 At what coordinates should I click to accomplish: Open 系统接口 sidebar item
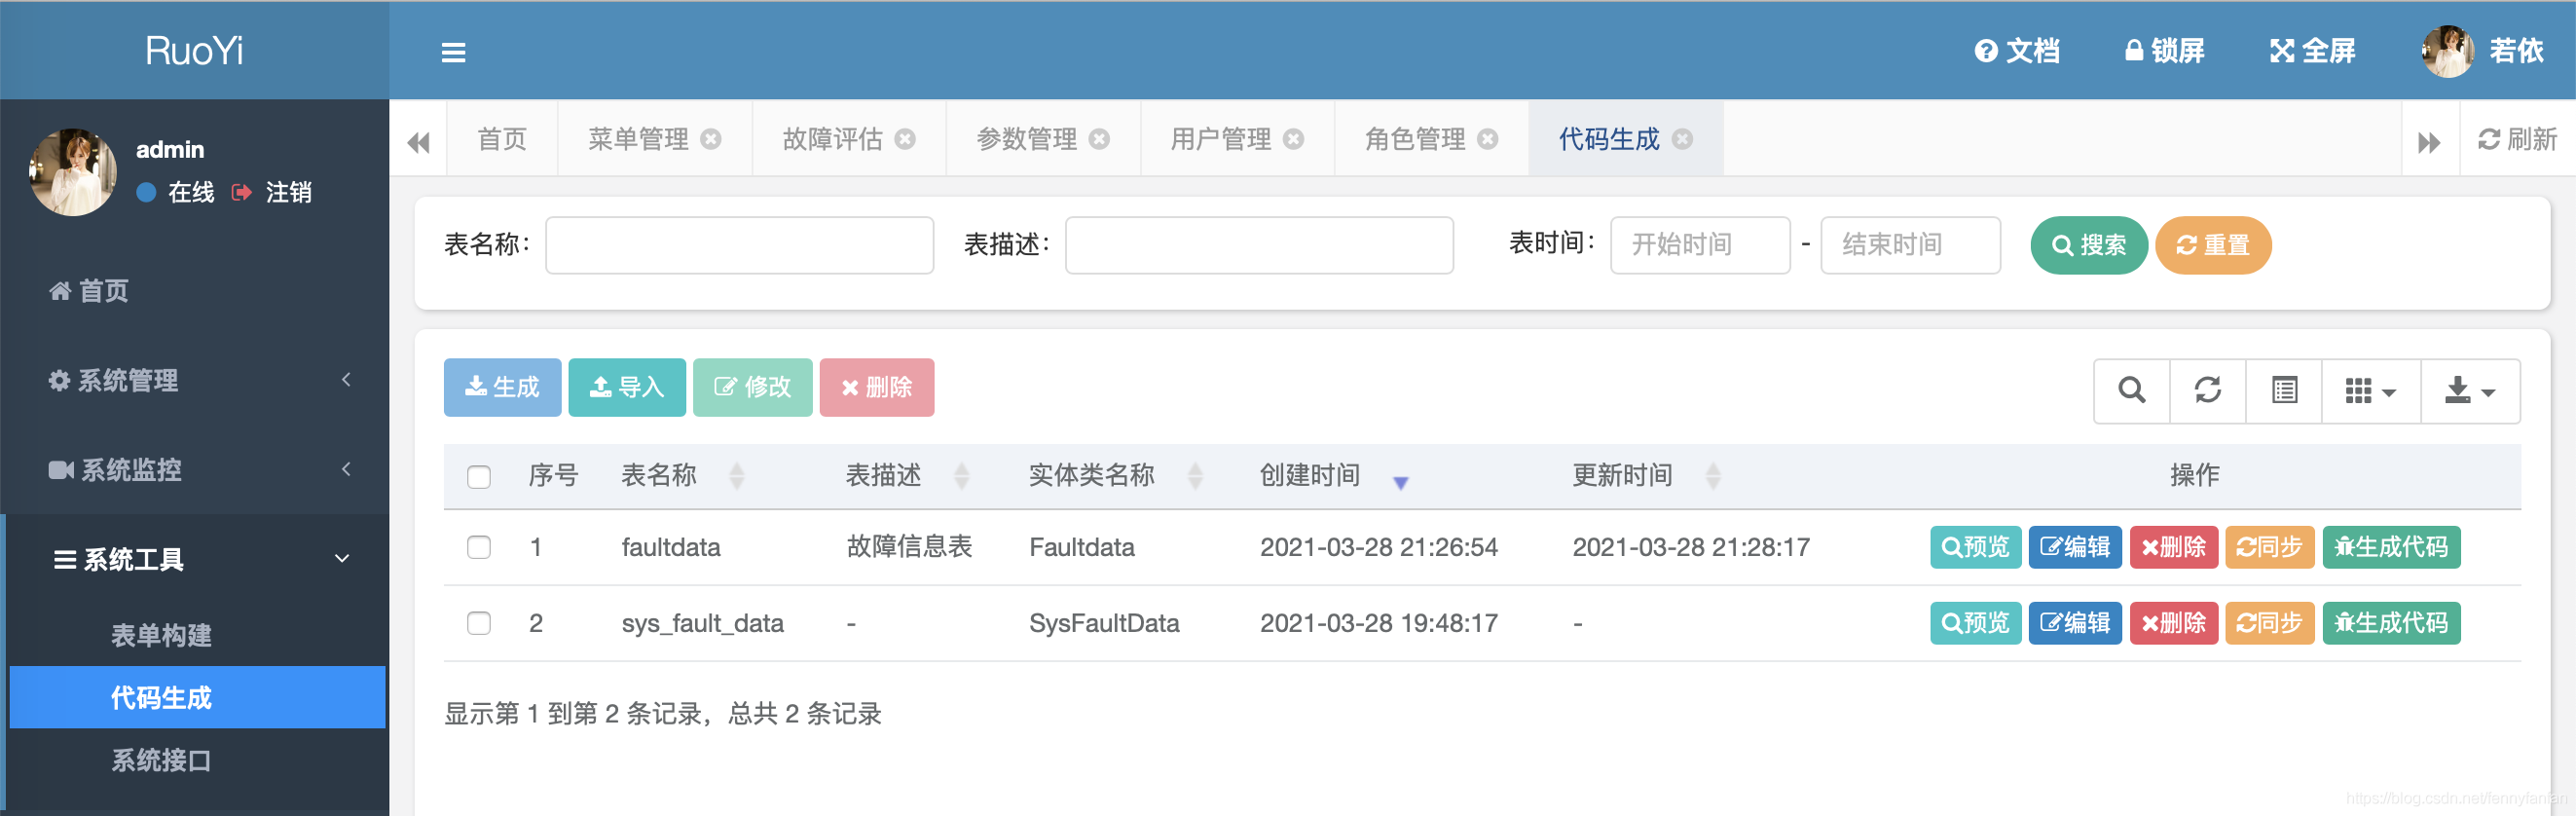click(x=197, y=760)
